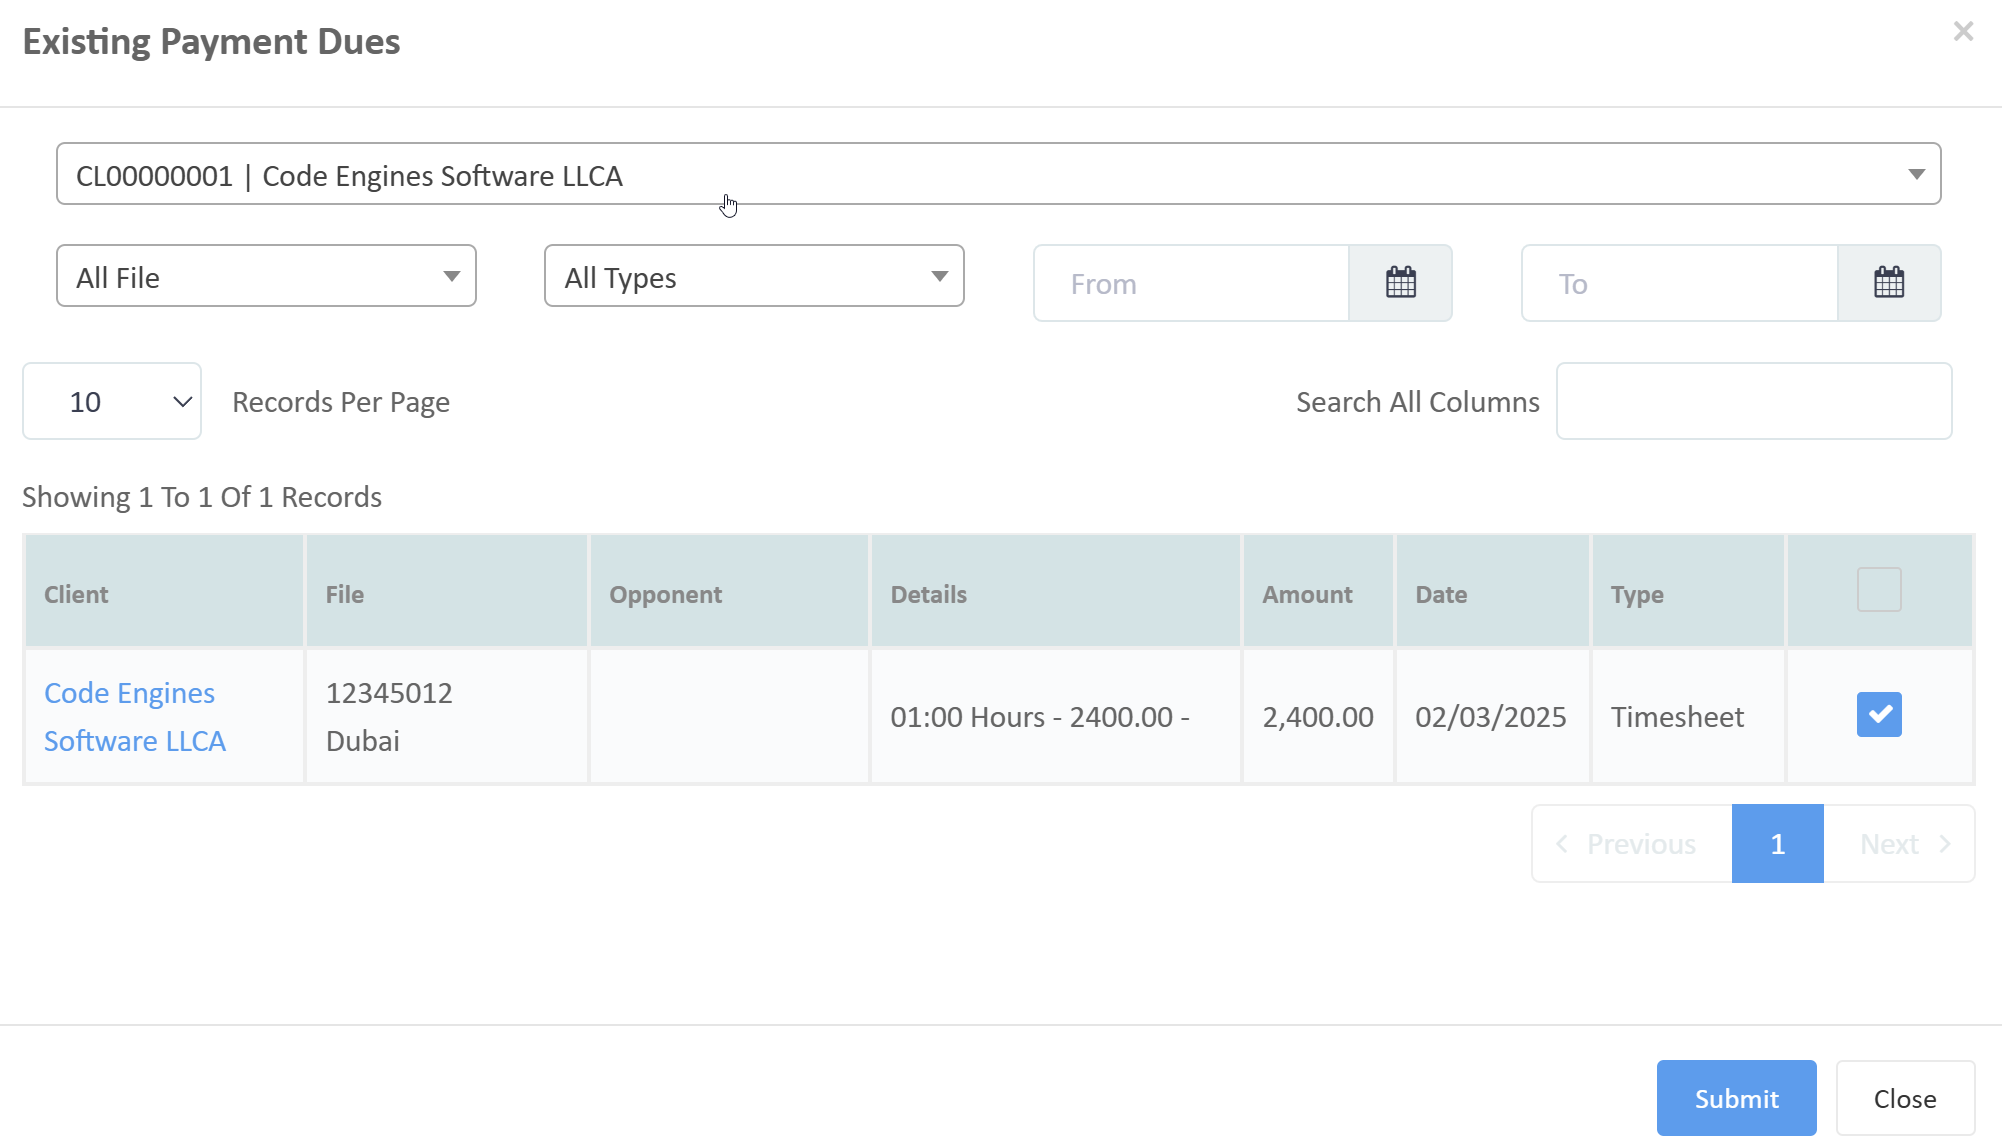Focus the Search All Columns field
Image resolution: width=2002 pixels, height=1145 pixels.
tap(1753, 401)
